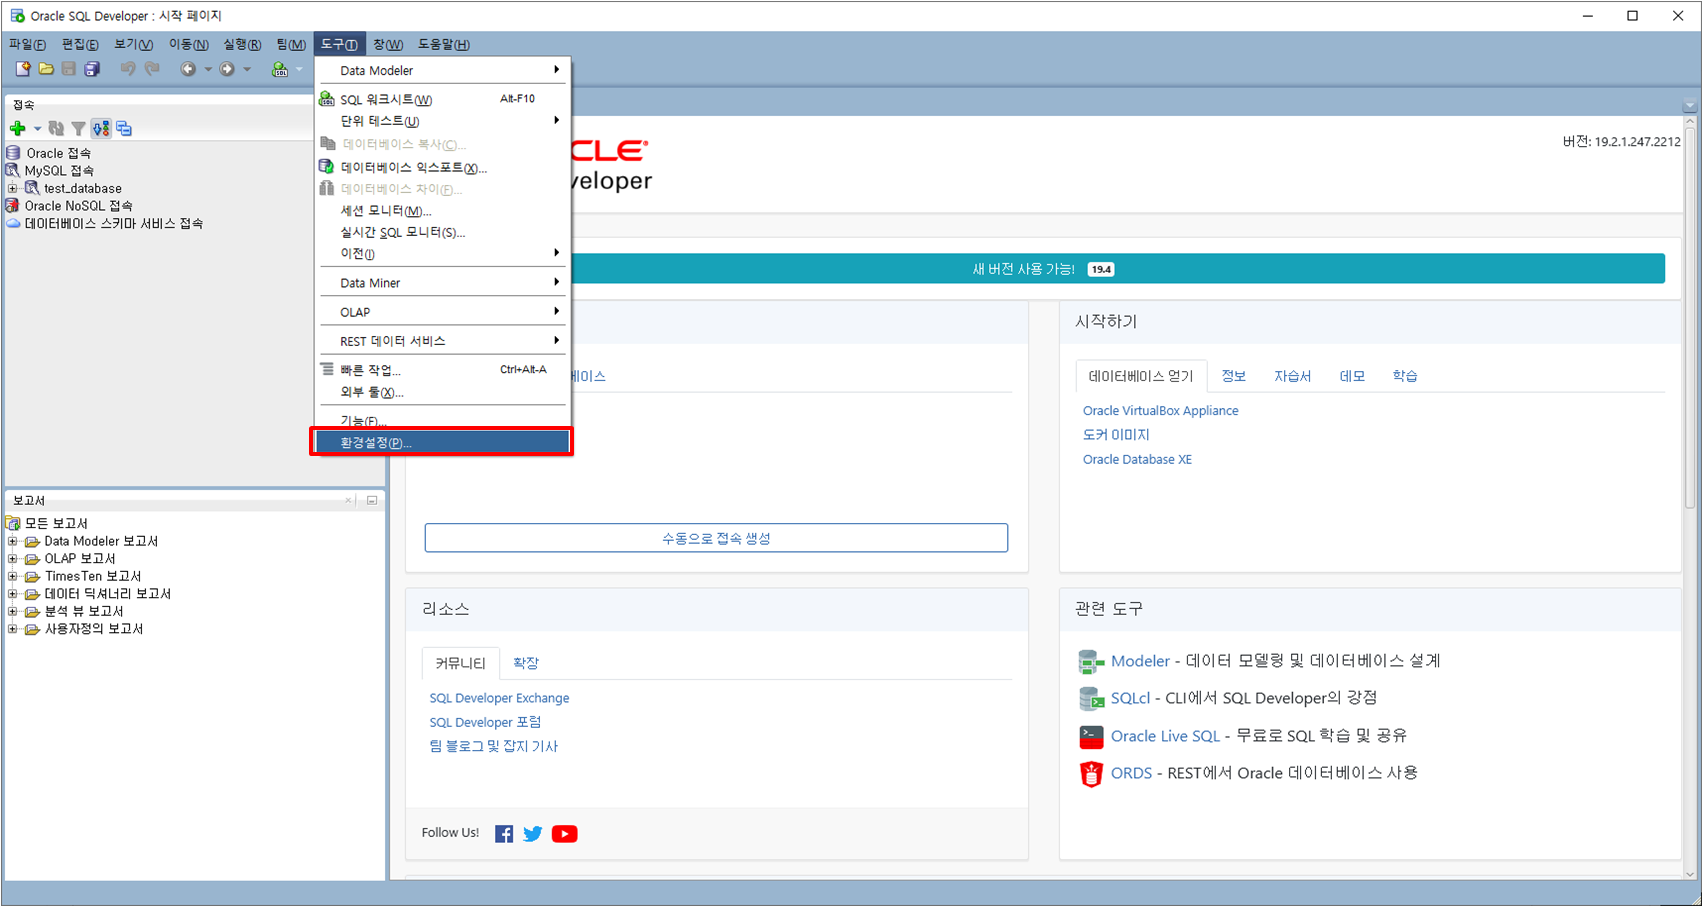The height and width of the screenshot is (907, 1703).
Task: Click the Twitter bird icon
Action: tap(533, 834)
